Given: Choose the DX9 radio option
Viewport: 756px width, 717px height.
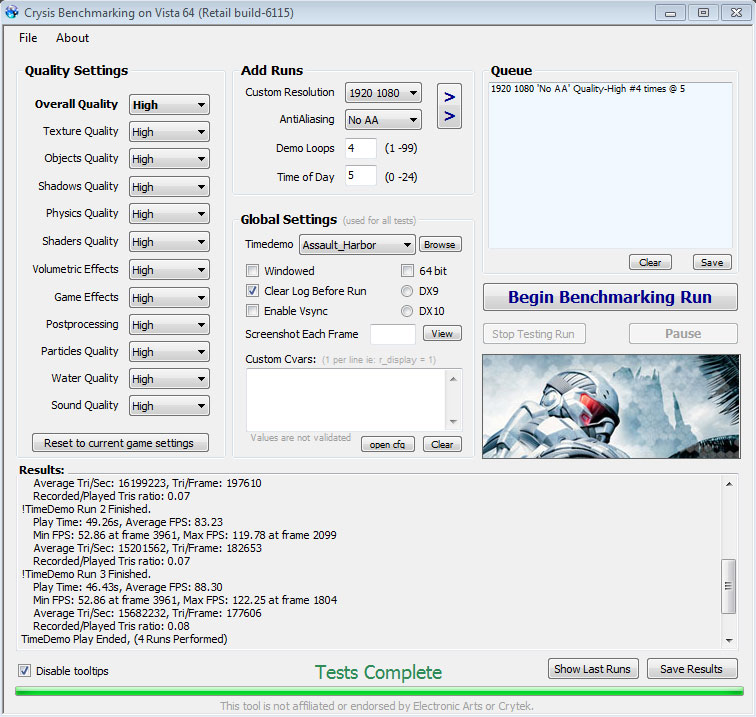Looking at the screenshot, I should 407,291.
